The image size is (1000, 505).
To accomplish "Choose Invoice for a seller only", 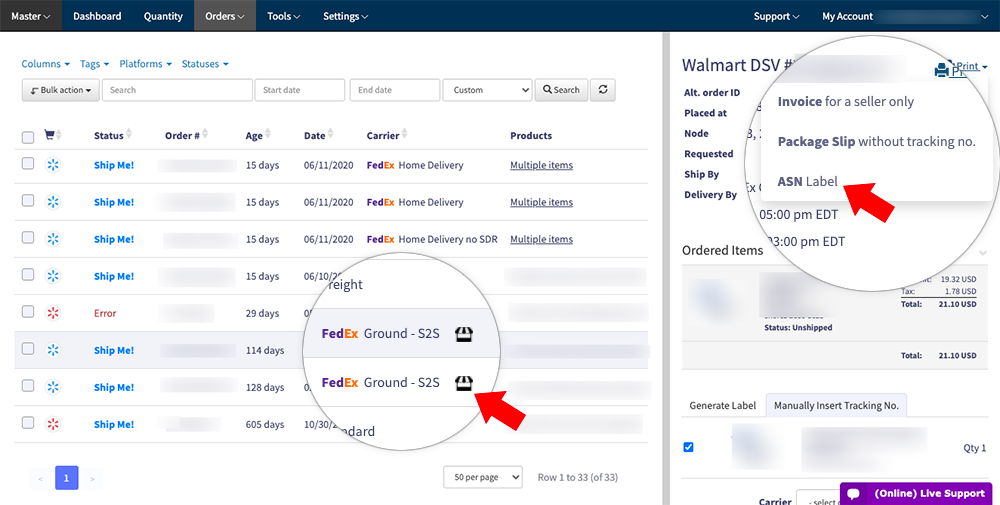I will tap(846, 101).
